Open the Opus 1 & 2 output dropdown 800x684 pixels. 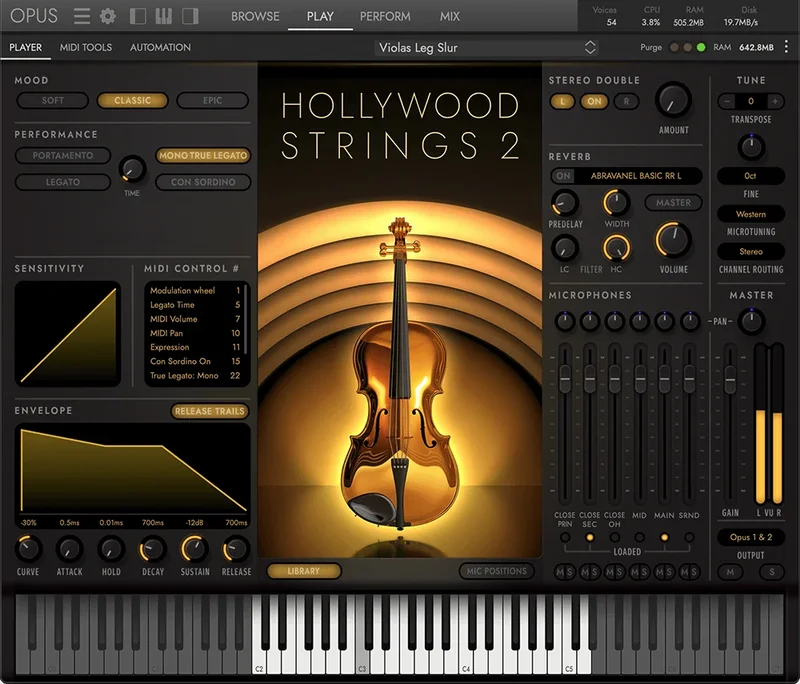coord(751,537)
